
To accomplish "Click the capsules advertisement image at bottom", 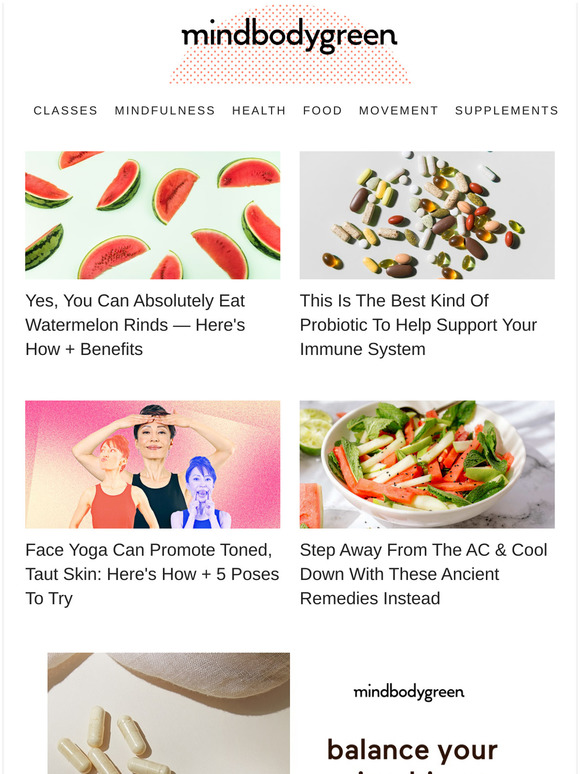I will tap(168, 713).
